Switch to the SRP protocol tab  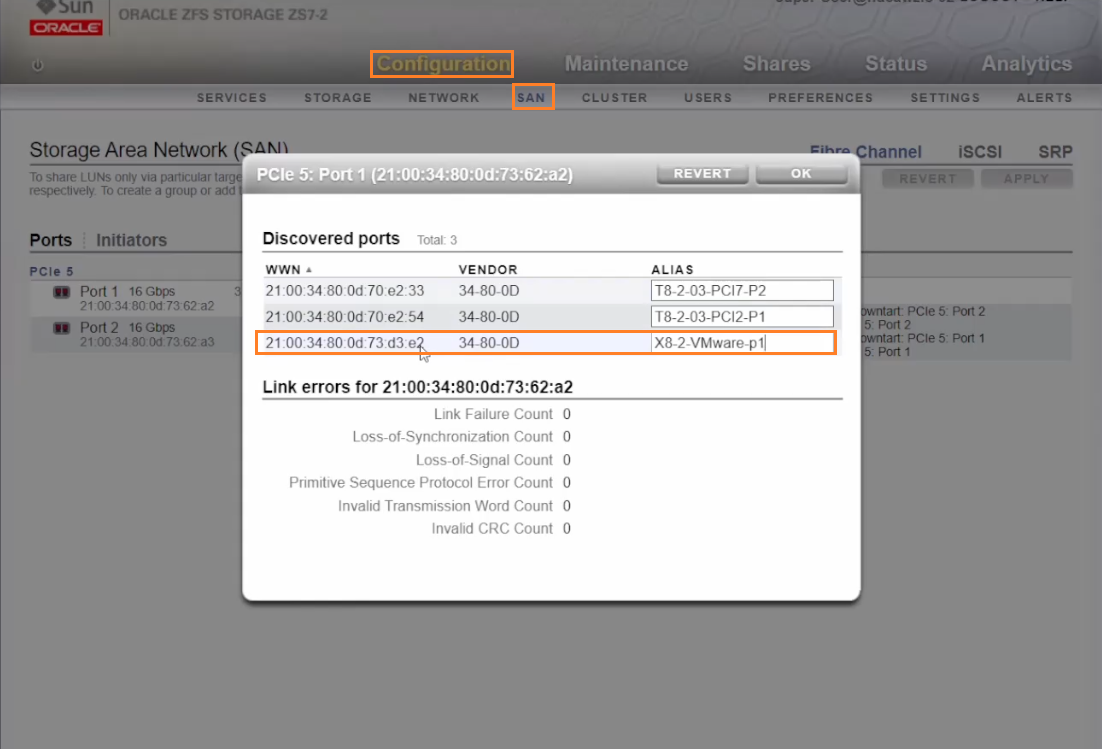pos(1056,152)
